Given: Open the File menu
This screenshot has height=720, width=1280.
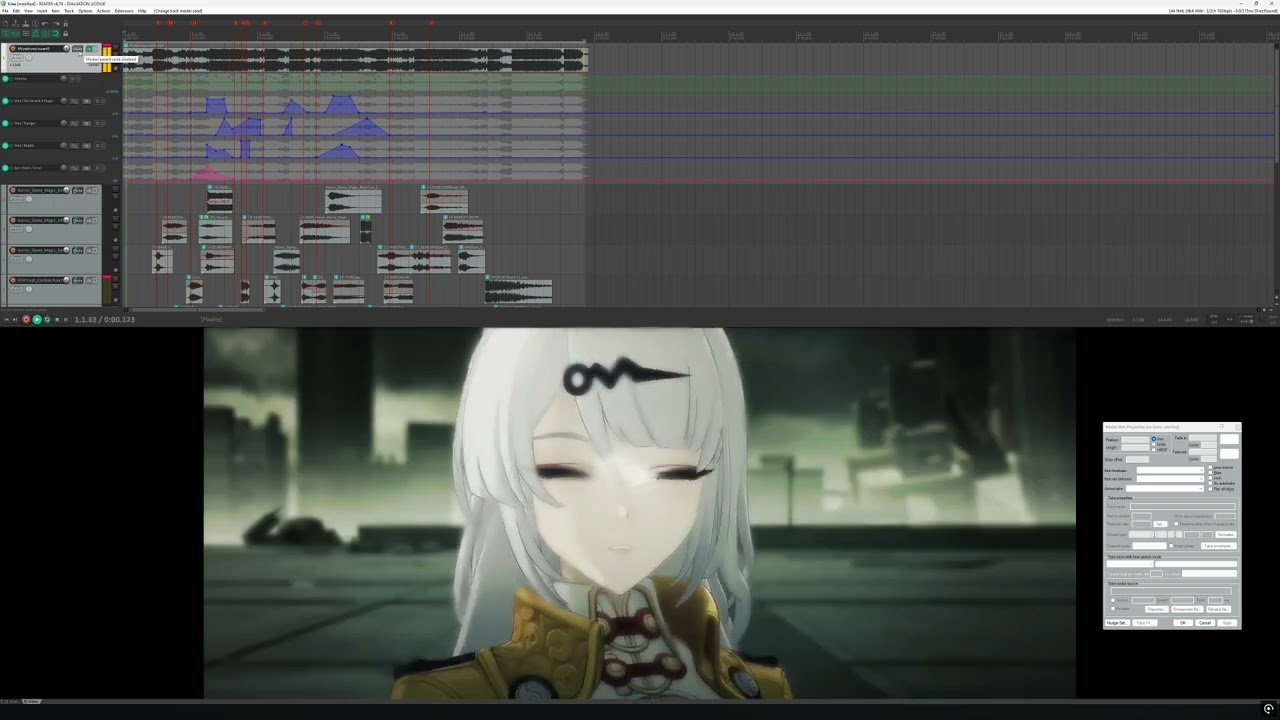Looking at the screenshot, I should click(x=5, y=11).
